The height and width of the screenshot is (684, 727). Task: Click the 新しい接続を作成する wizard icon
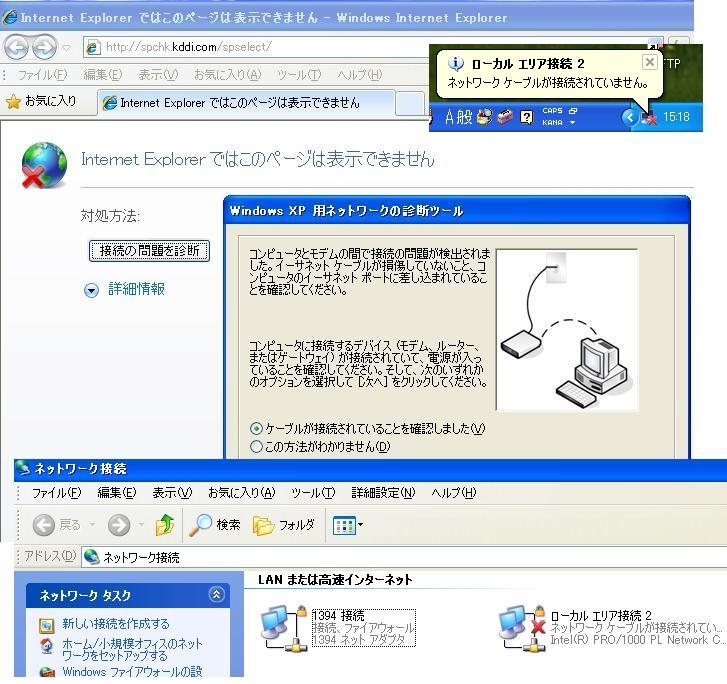(47, 625)
